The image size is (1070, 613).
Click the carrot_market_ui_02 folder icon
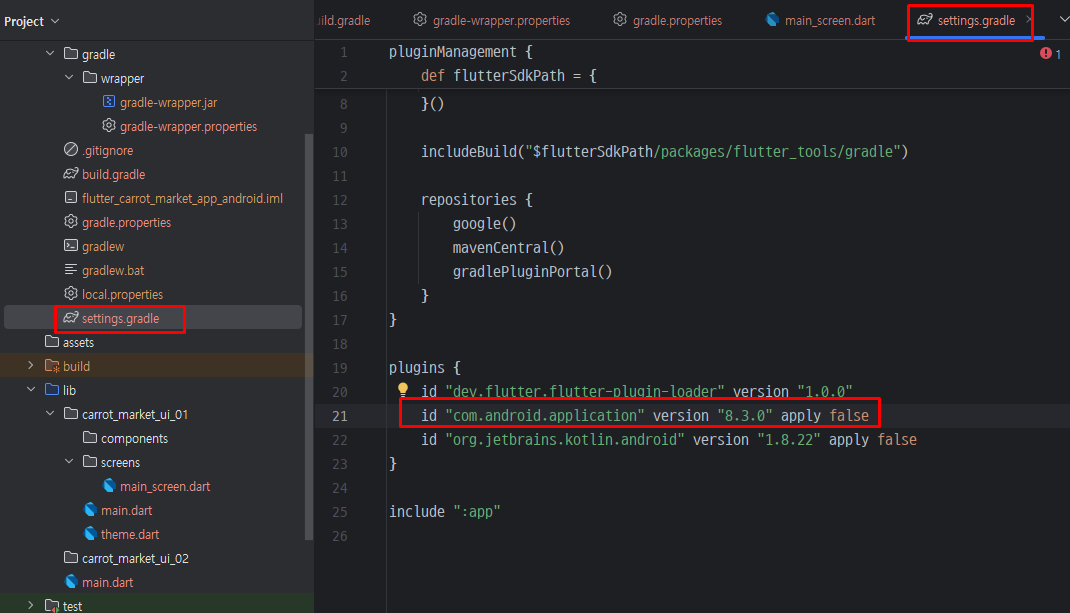point(71,557)
